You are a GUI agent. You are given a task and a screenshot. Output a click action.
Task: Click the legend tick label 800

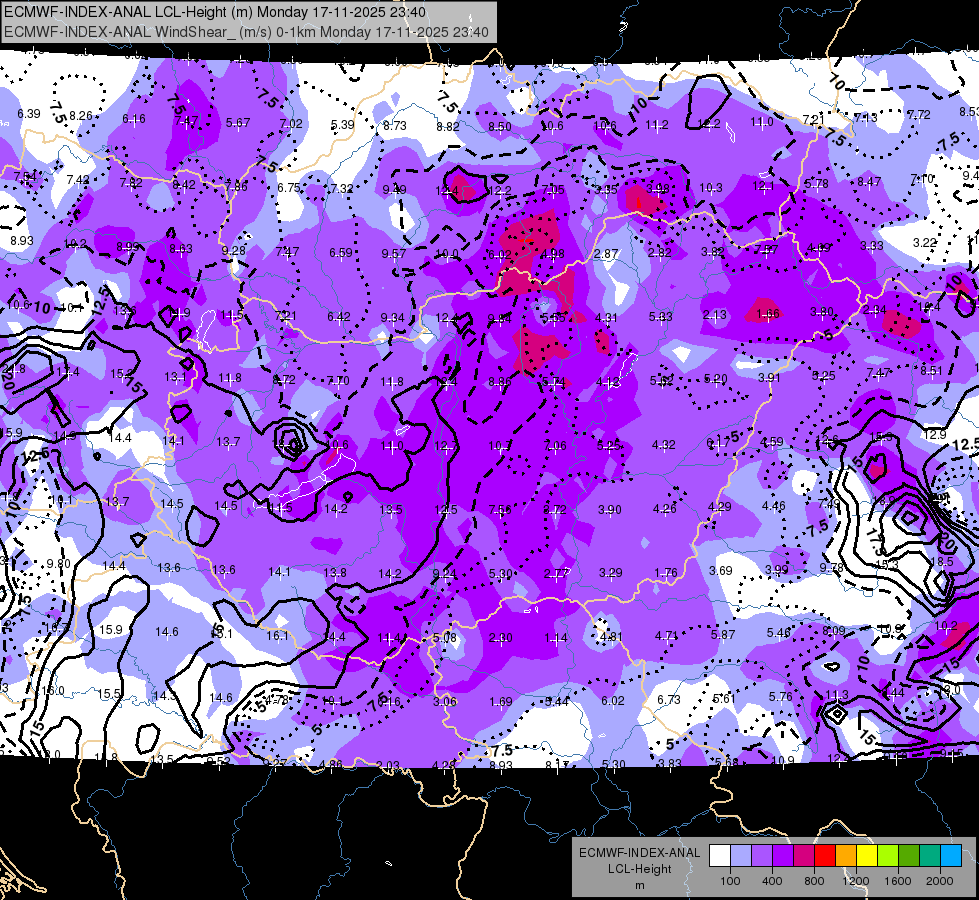[x=814, y=881]
